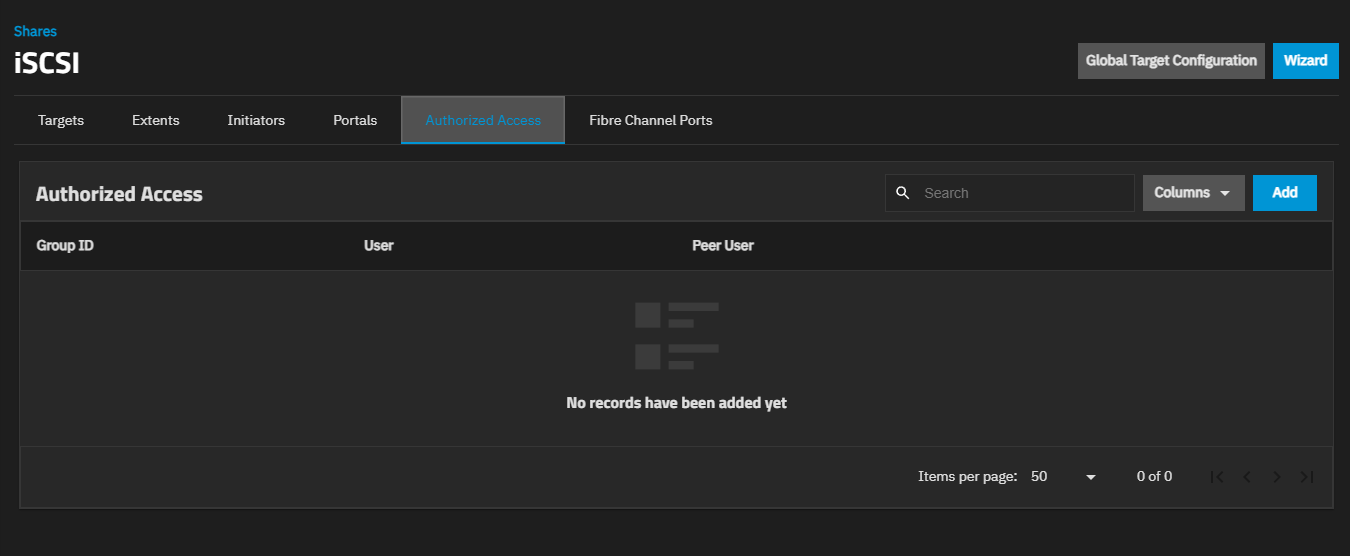This screenshot has width=1350, height=556.
Task: Click the search magnifier icon
Action: pyautogui.click(x=903, y=193)
